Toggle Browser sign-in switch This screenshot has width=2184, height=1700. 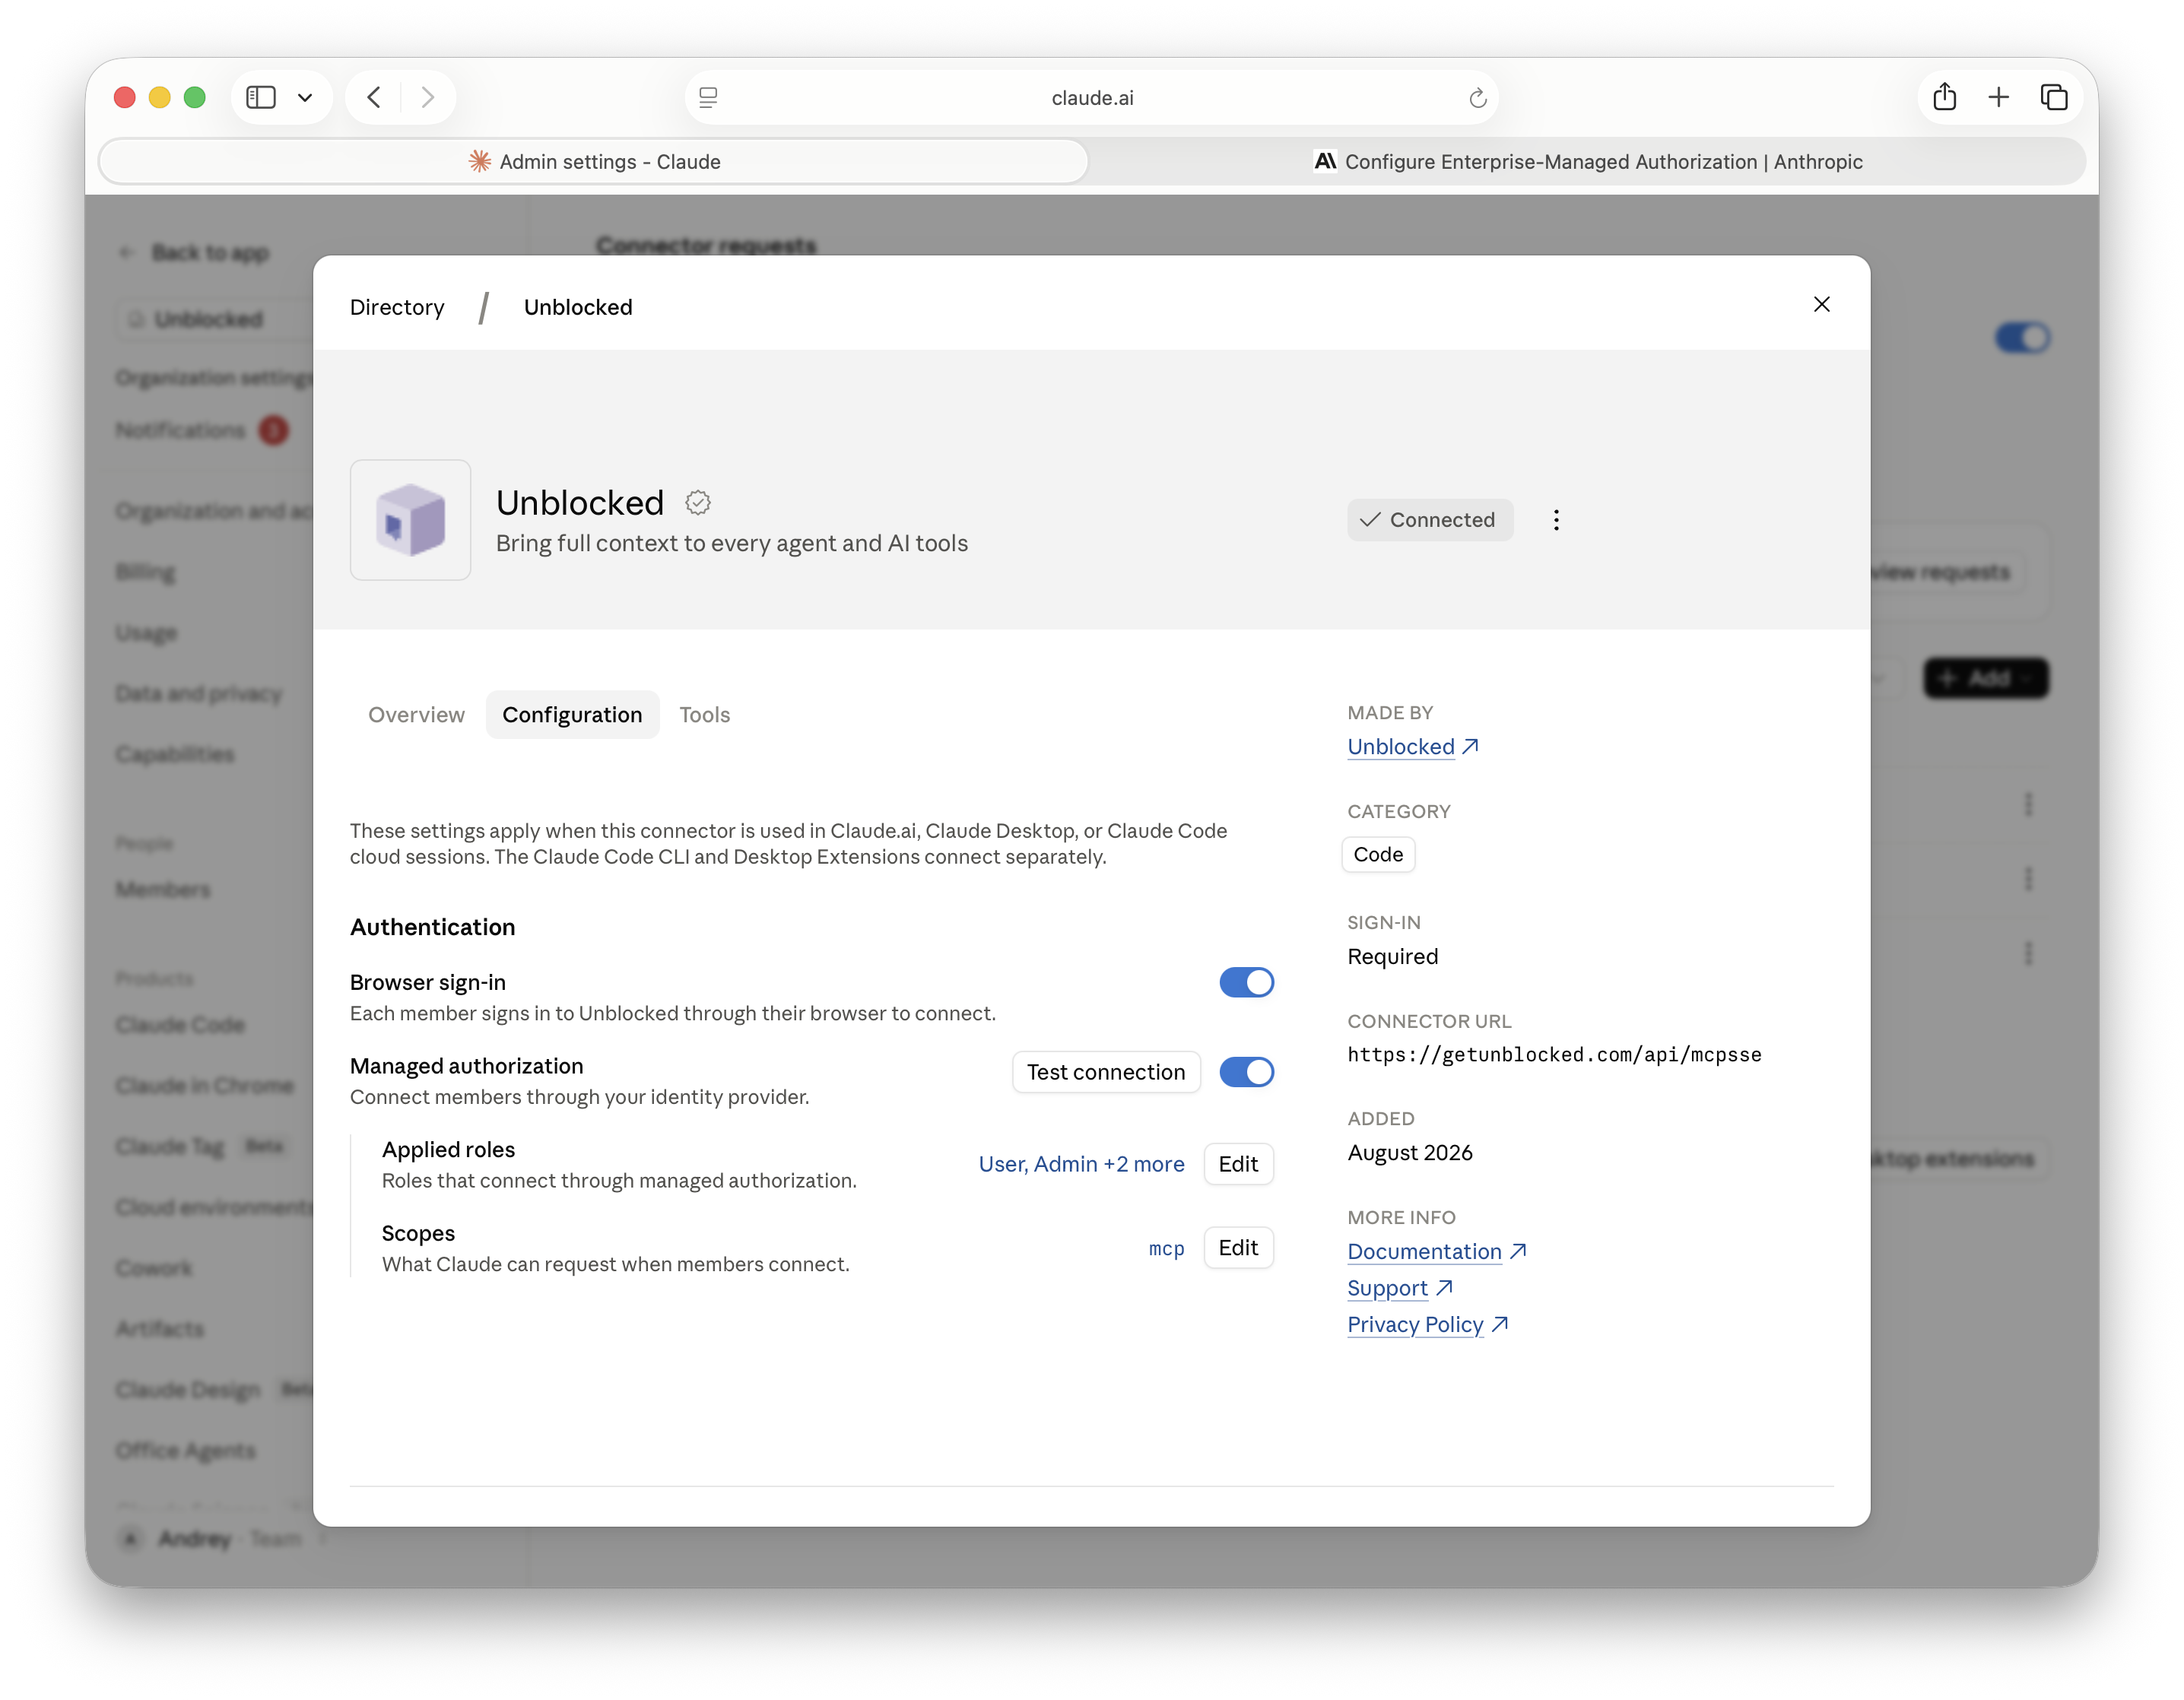(1246, 982)
